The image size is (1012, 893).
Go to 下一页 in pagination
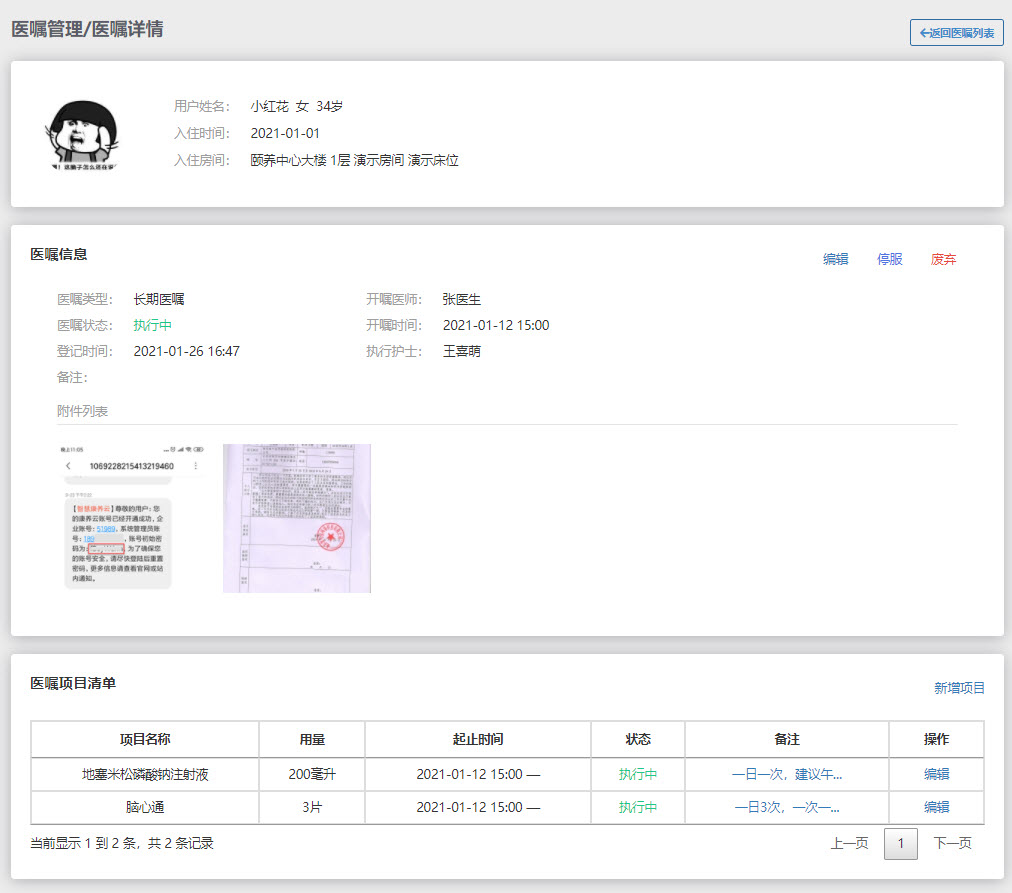click(x=952, y=843)
